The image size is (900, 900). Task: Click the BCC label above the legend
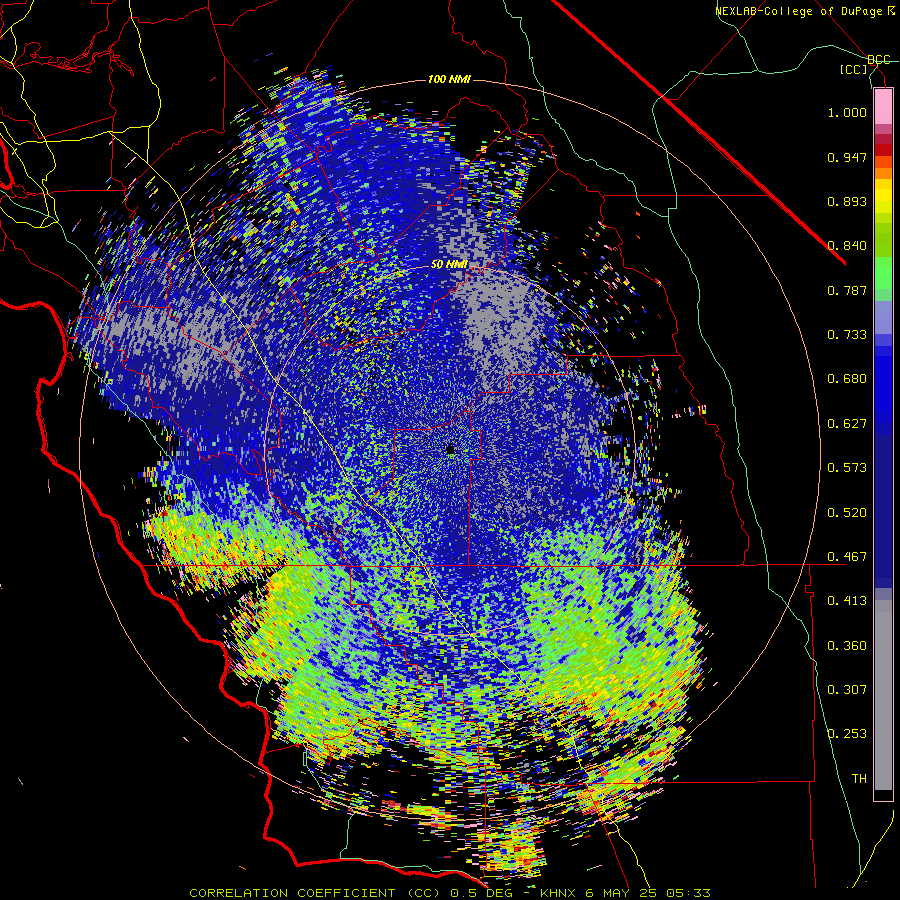[x=879, y=60]
